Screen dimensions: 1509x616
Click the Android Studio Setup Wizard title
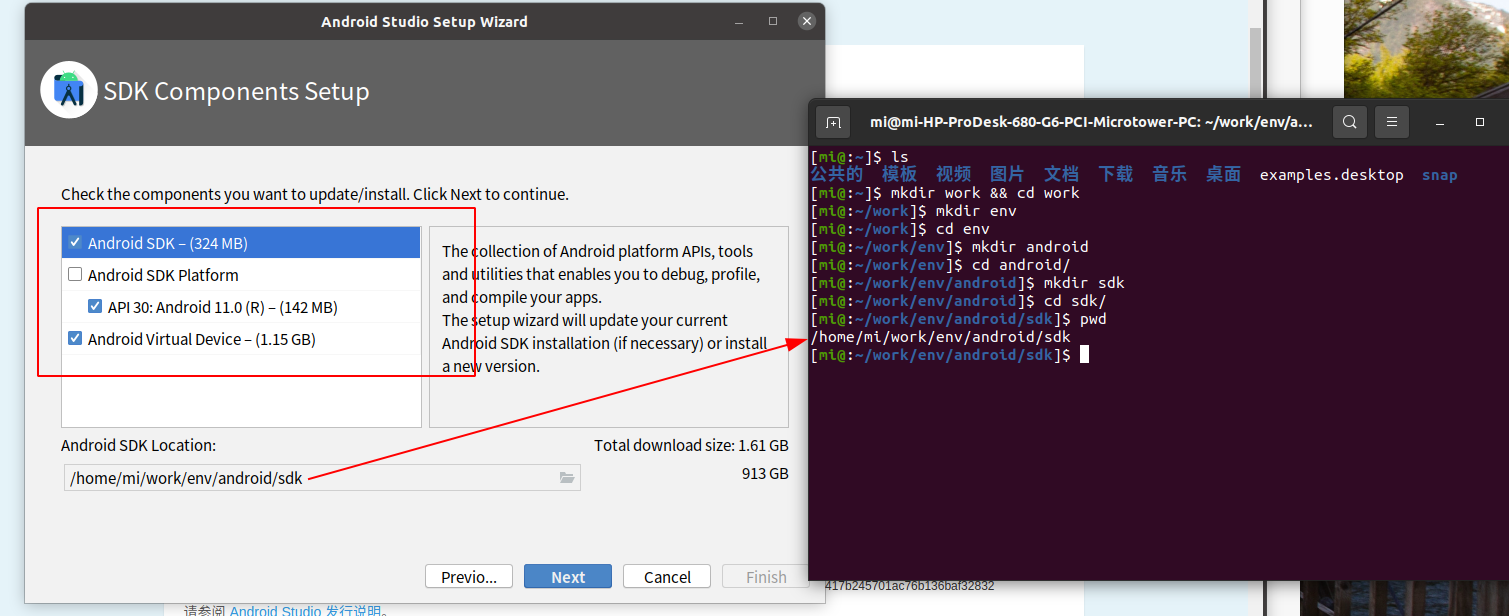pyautogui.click(x=424, y=21)
